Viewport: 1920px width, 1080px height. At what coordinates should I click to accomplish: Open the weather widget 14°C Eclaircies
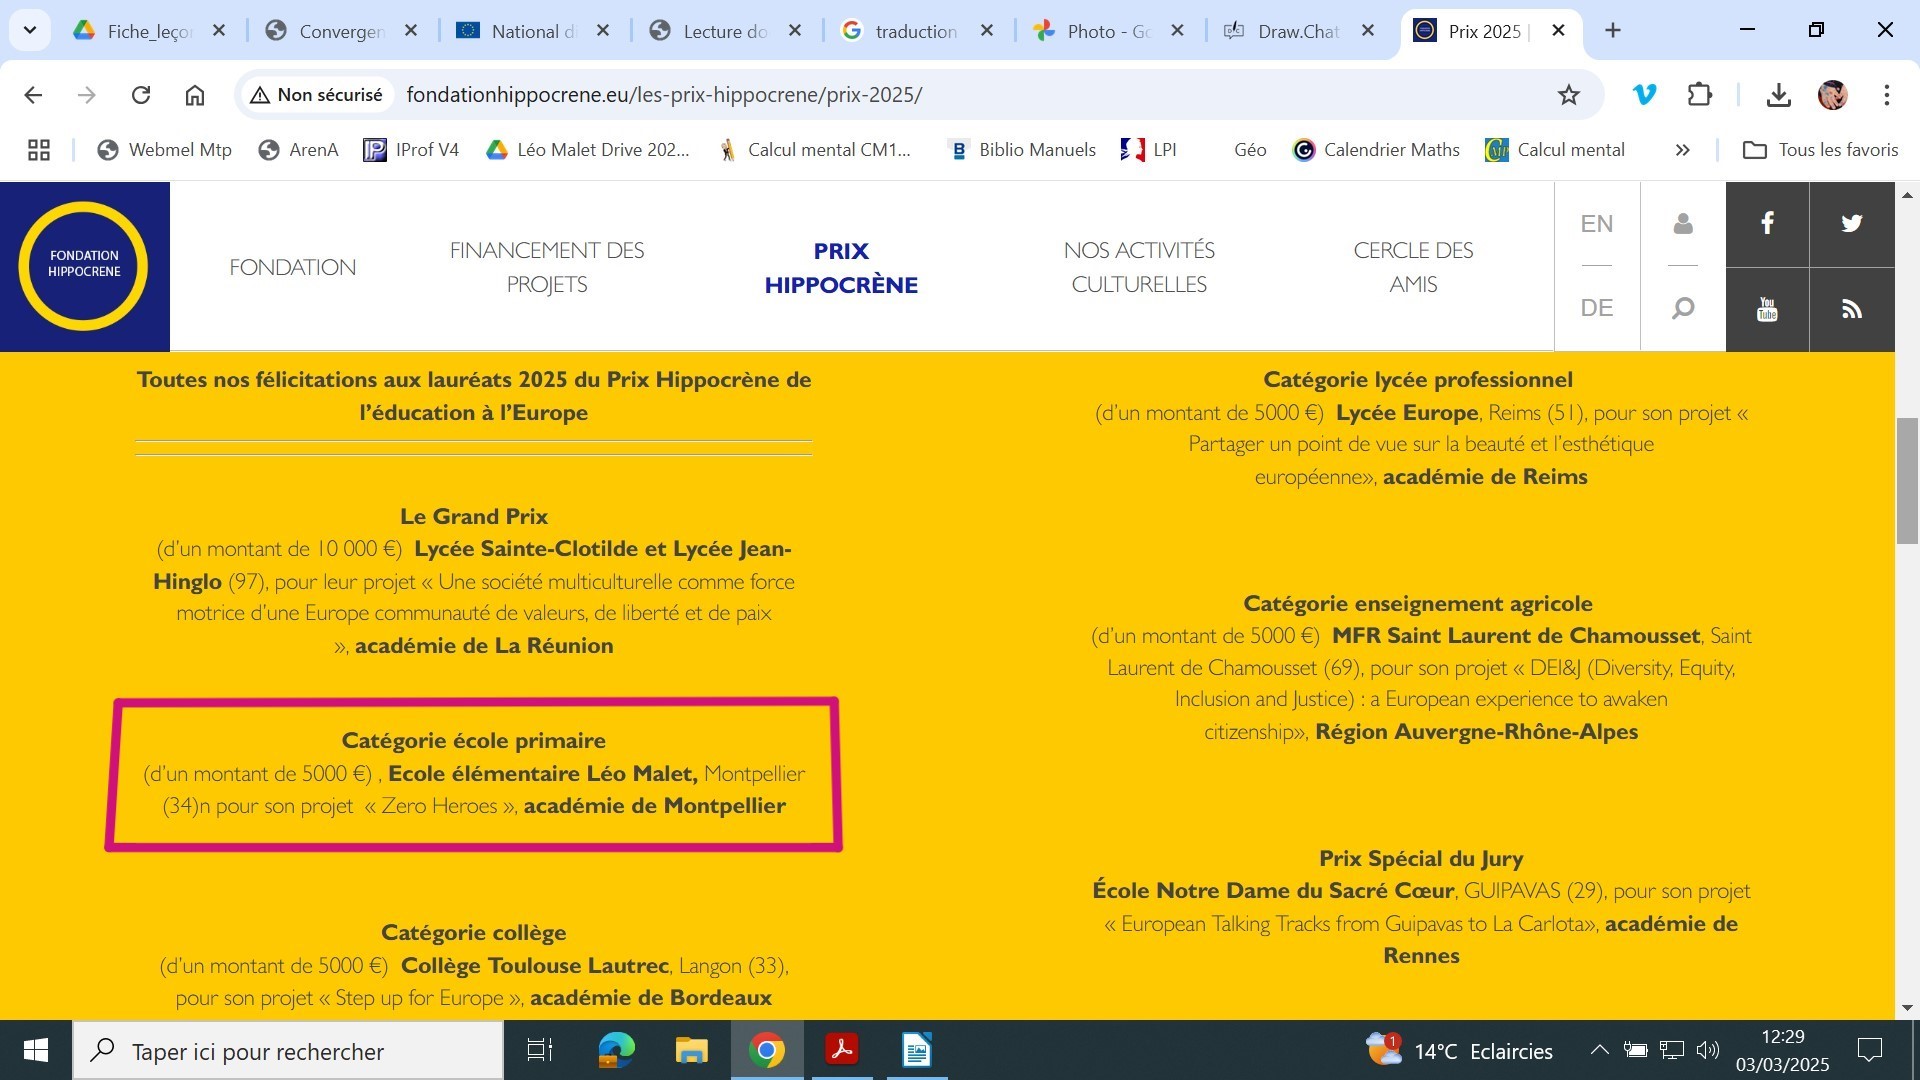point(1460,1050)
